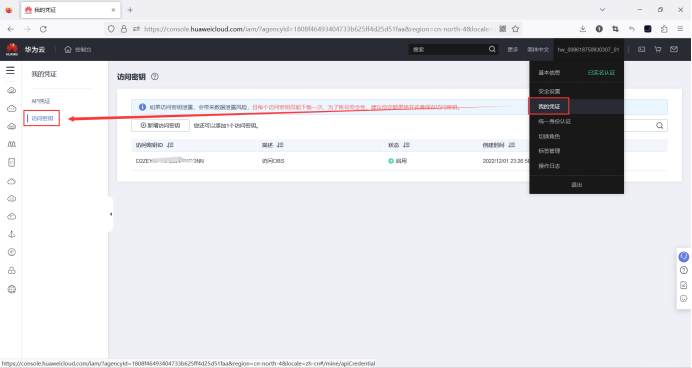Click the account name hw_008618750930307_01

pyautogui.click(x=588, y=49)
